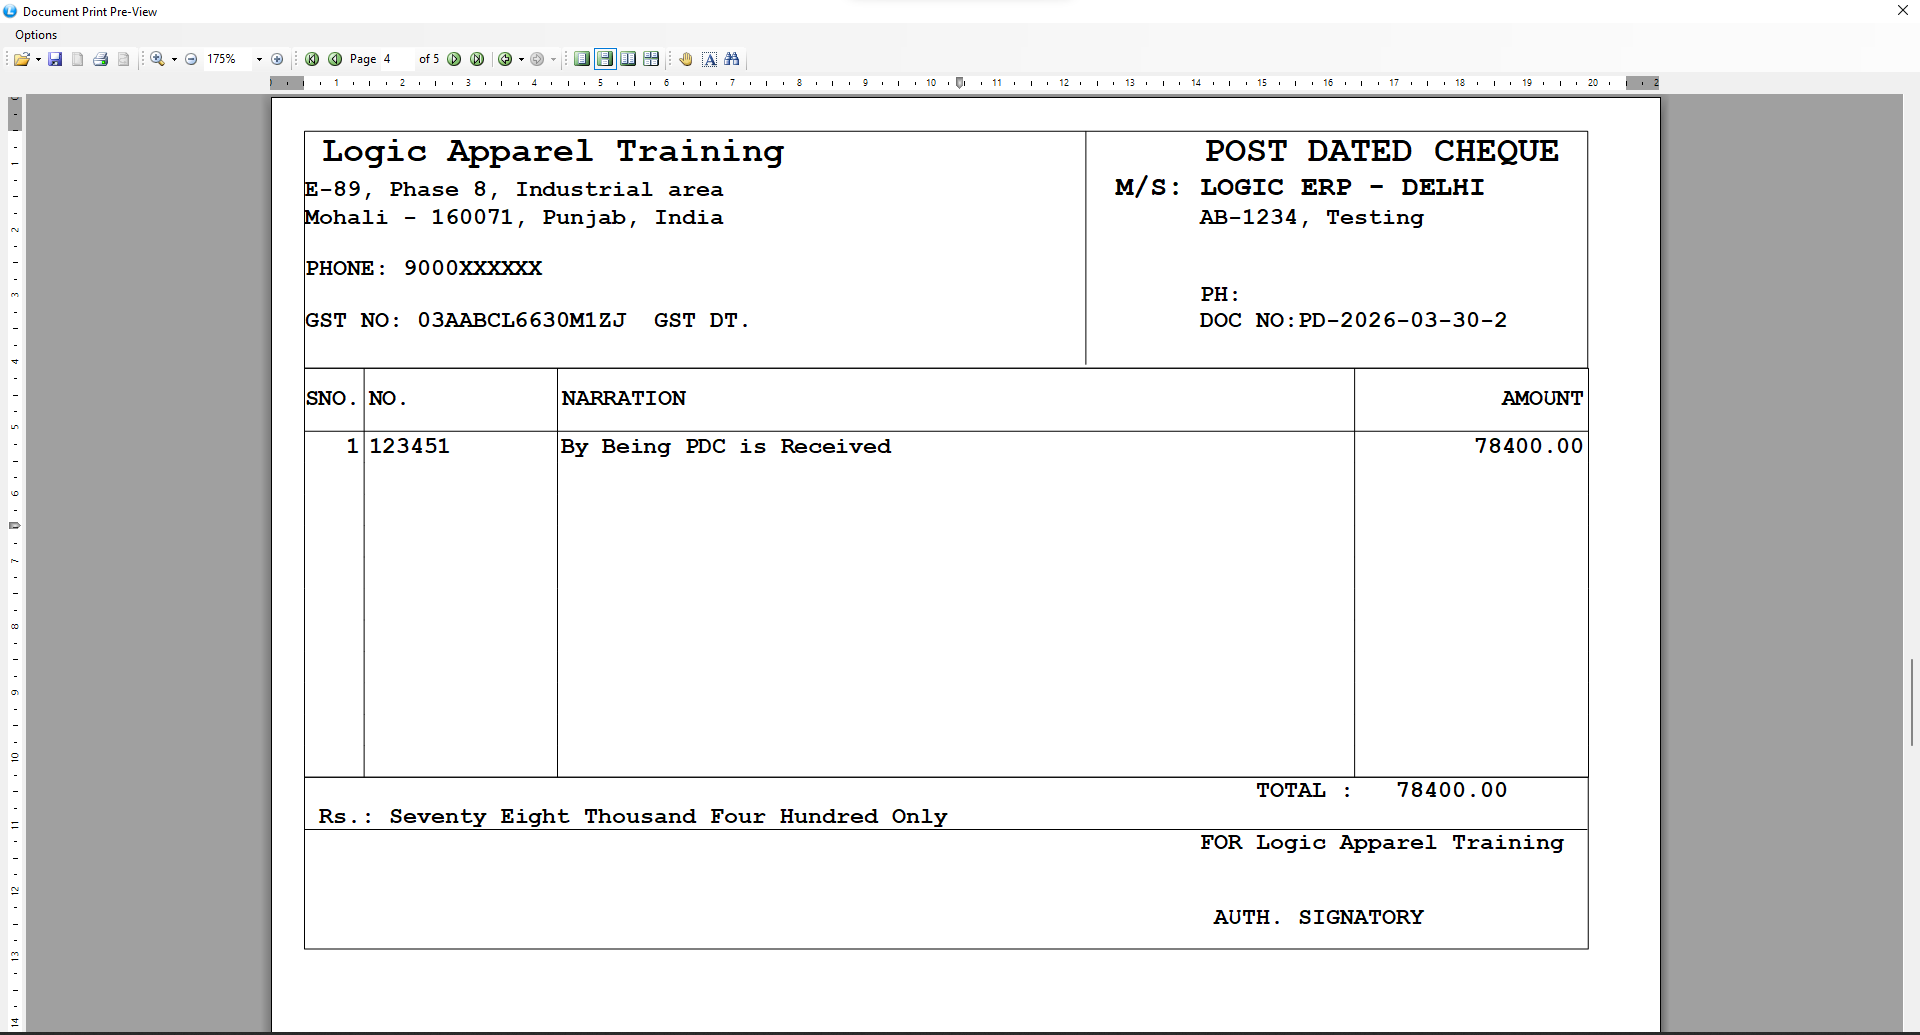
Task: Open Find with binoculars icon
Action: pyautogui.click(x=732, y=59)
